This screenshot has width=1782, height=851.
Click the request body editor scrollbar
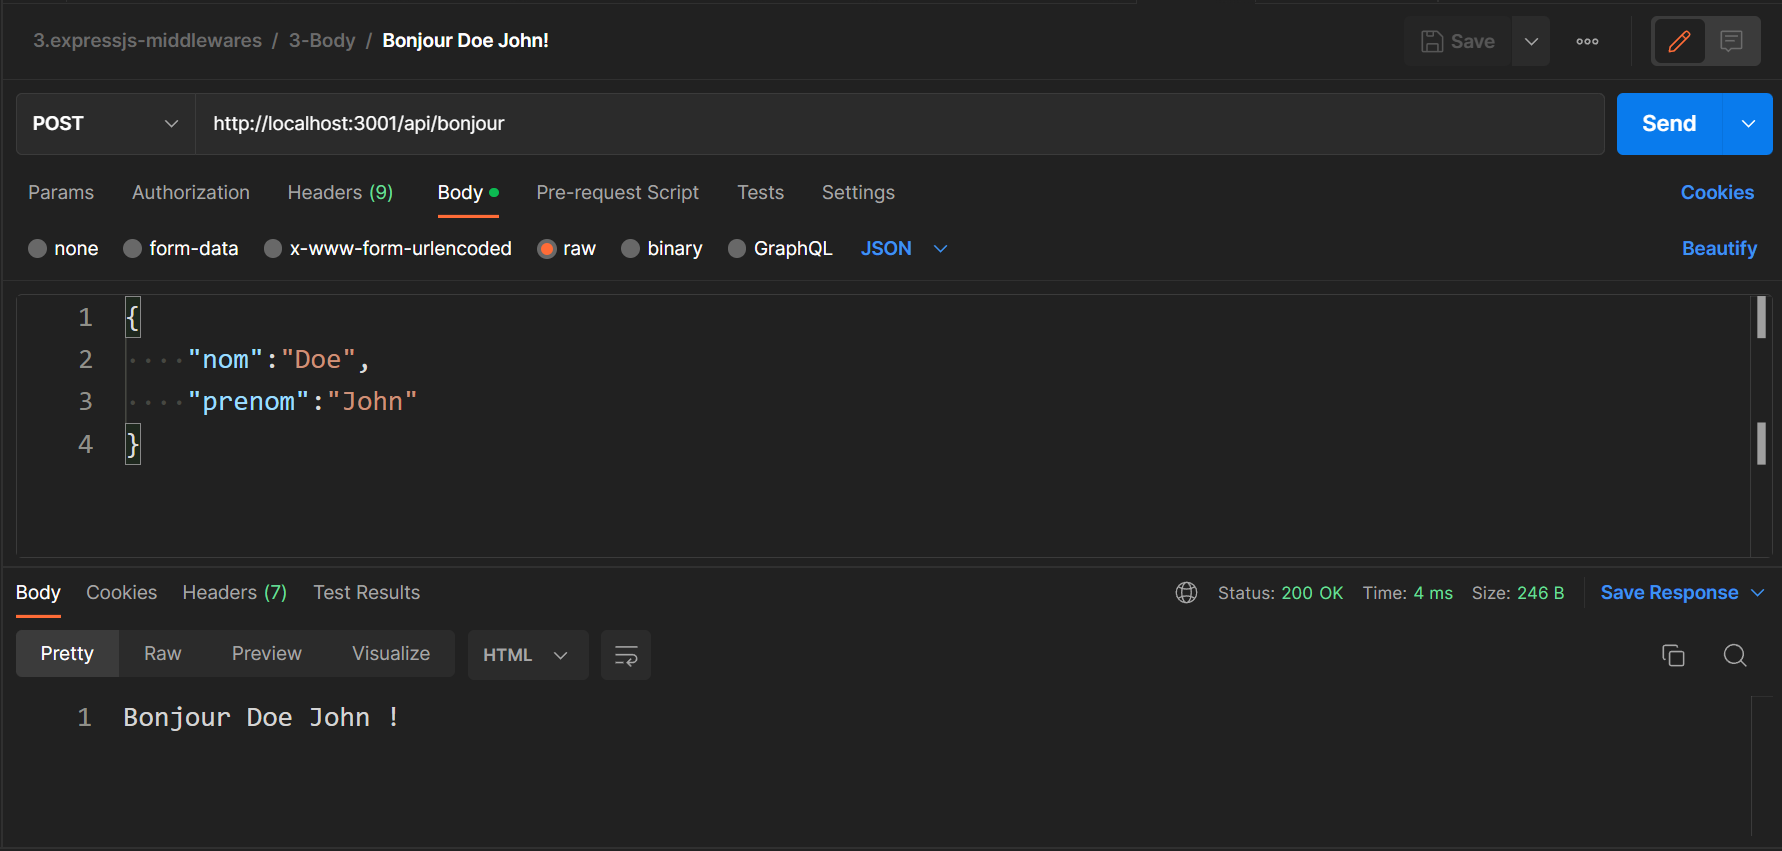click(1761, 426)
